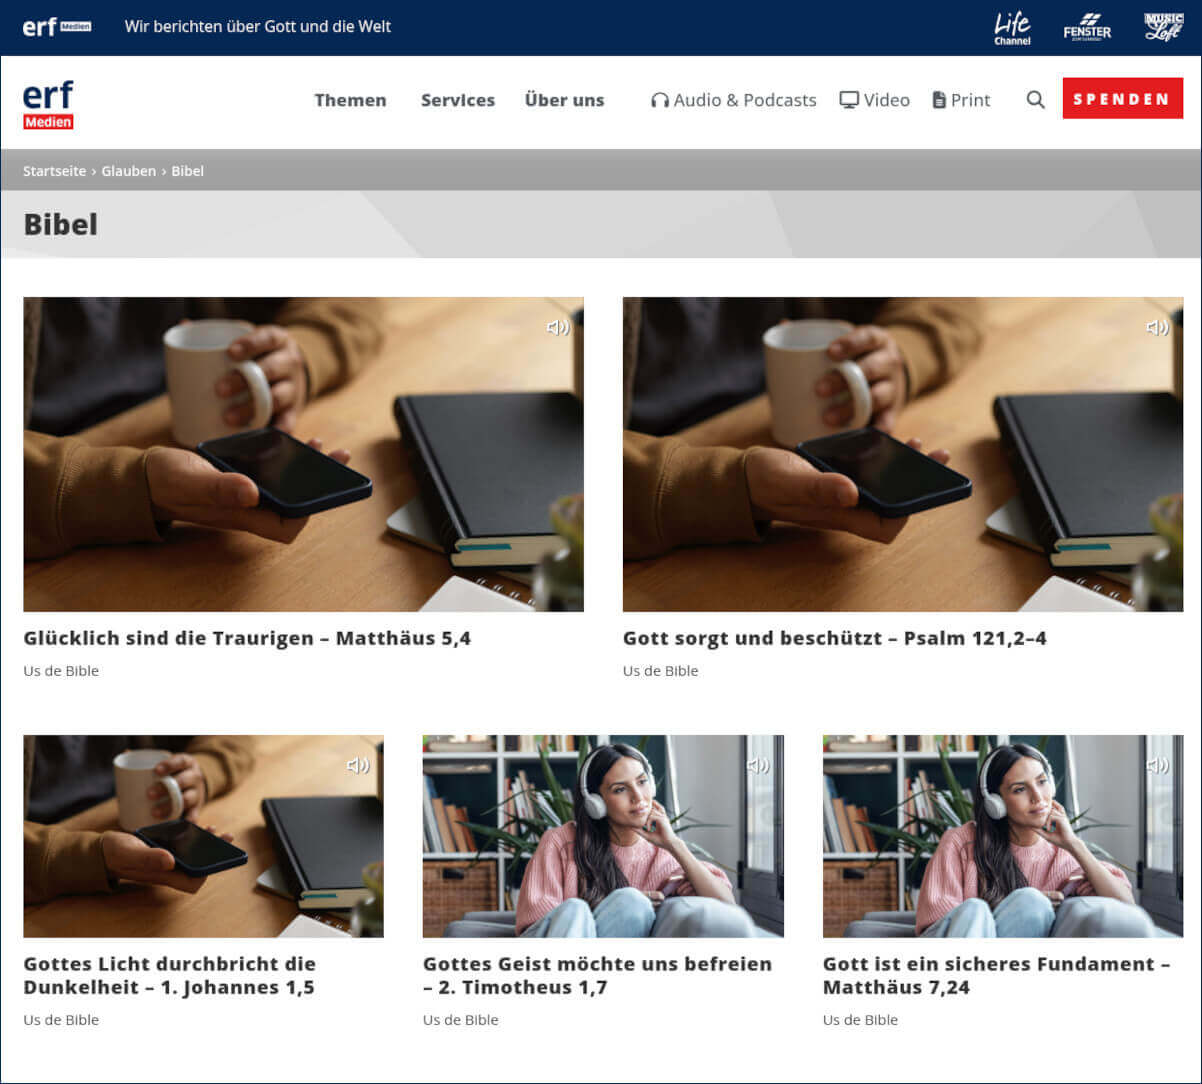Open the Services menu

(458, 100)
